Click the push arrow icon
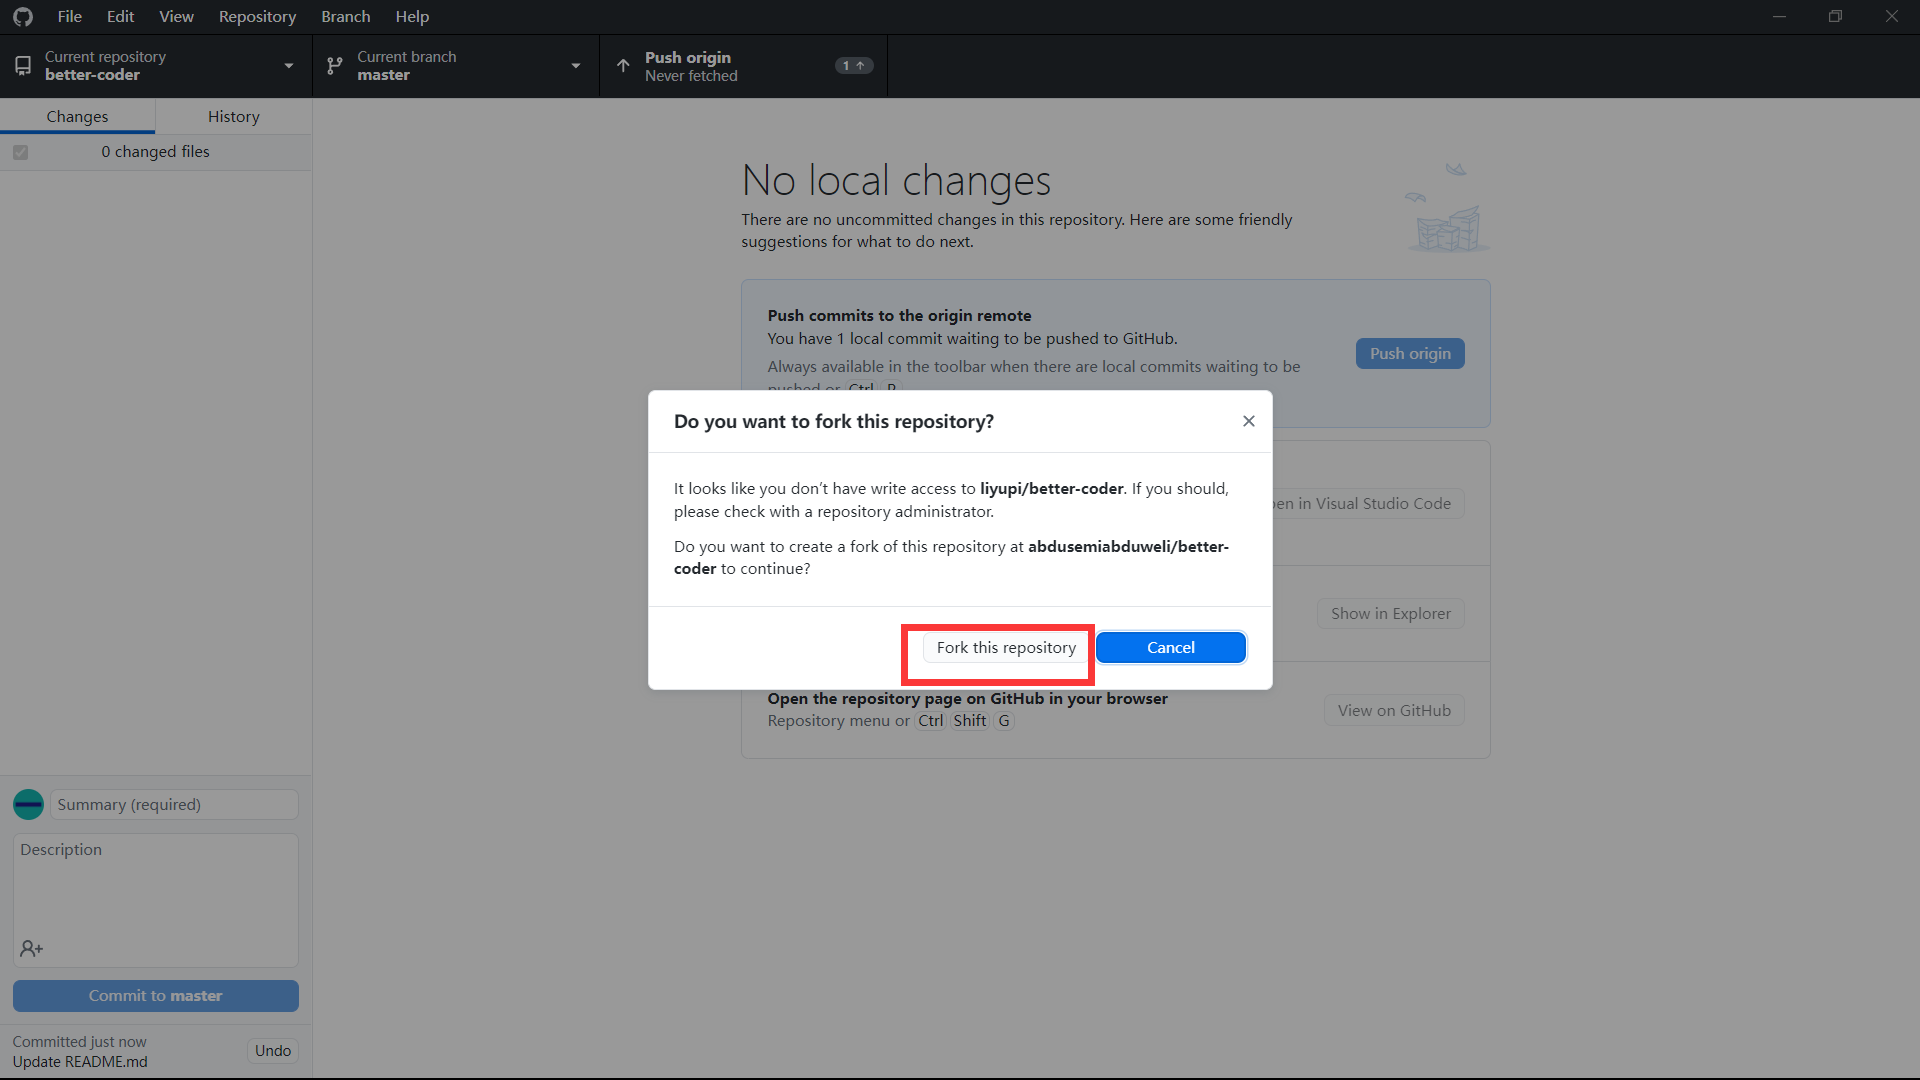Viewport: 1920px width, 1080px height. (x=623, y=66)
